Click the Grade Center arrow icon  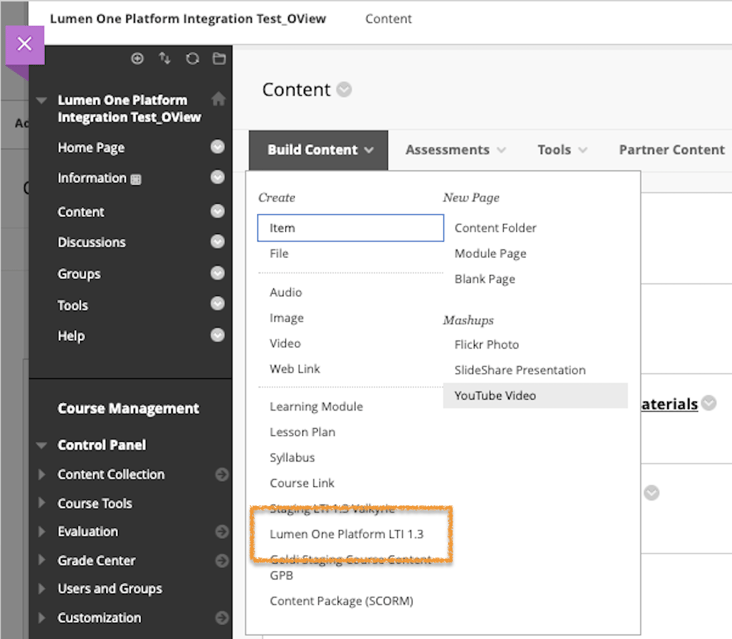[221, 561]
